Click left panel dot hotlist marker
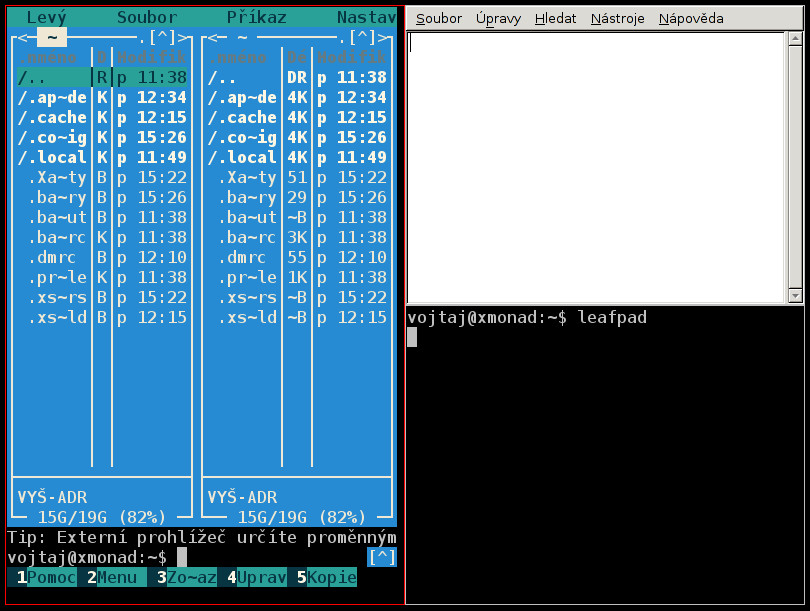Image resolution: width=810 pixels, height=611 pixels. tap(142, 39)
